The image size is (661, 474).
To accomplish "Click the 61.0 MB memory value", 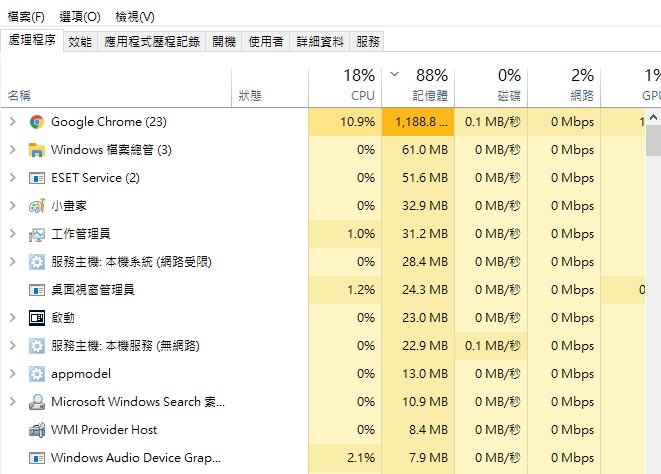I will 425,150.
